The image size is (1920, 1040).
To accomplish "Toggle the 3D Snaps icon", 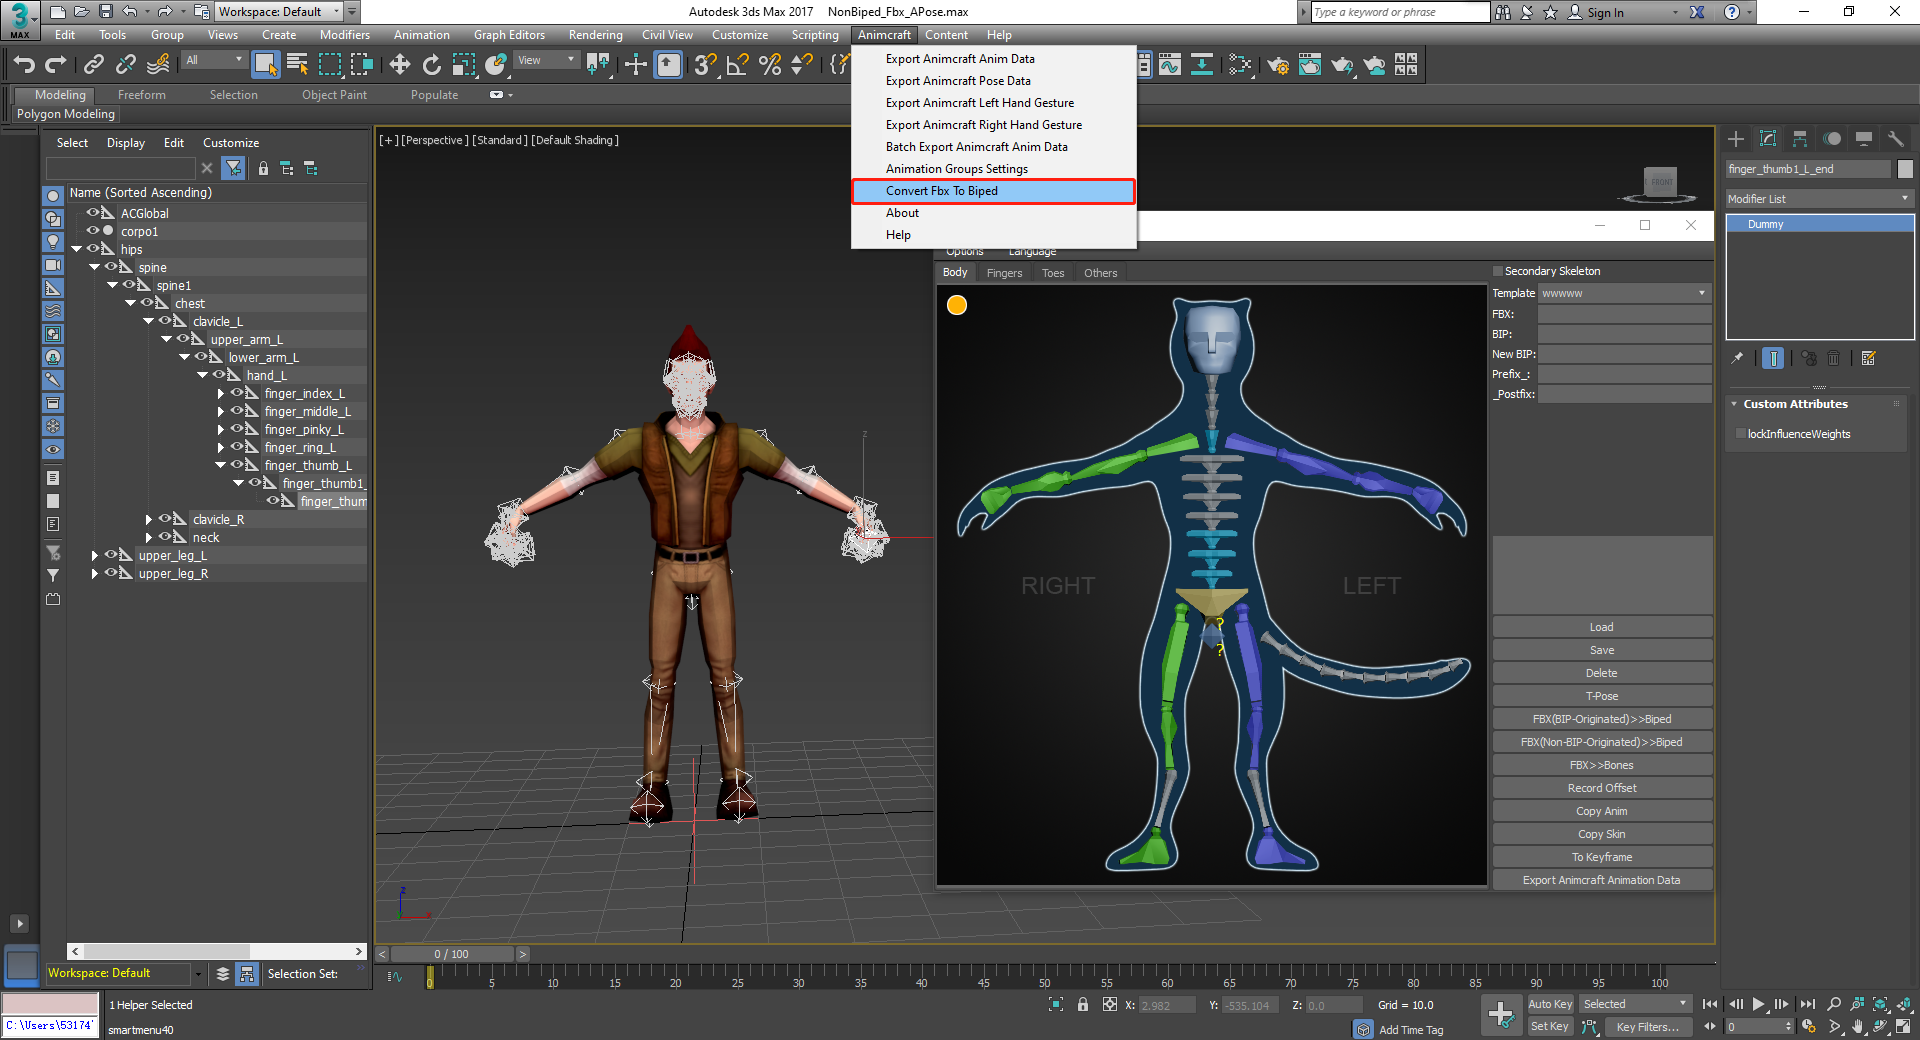I will point(705,65).
